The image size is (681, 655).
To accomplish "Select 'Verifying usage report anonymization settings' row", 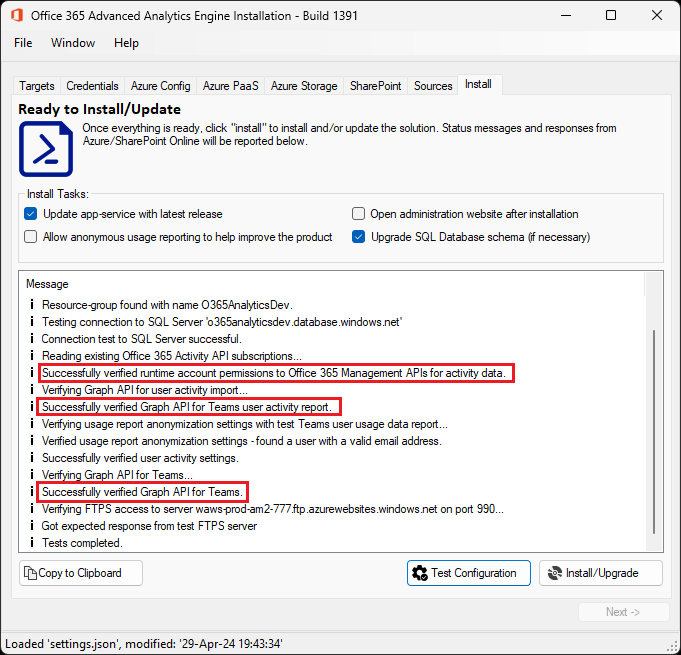I will tap(245, 423).
